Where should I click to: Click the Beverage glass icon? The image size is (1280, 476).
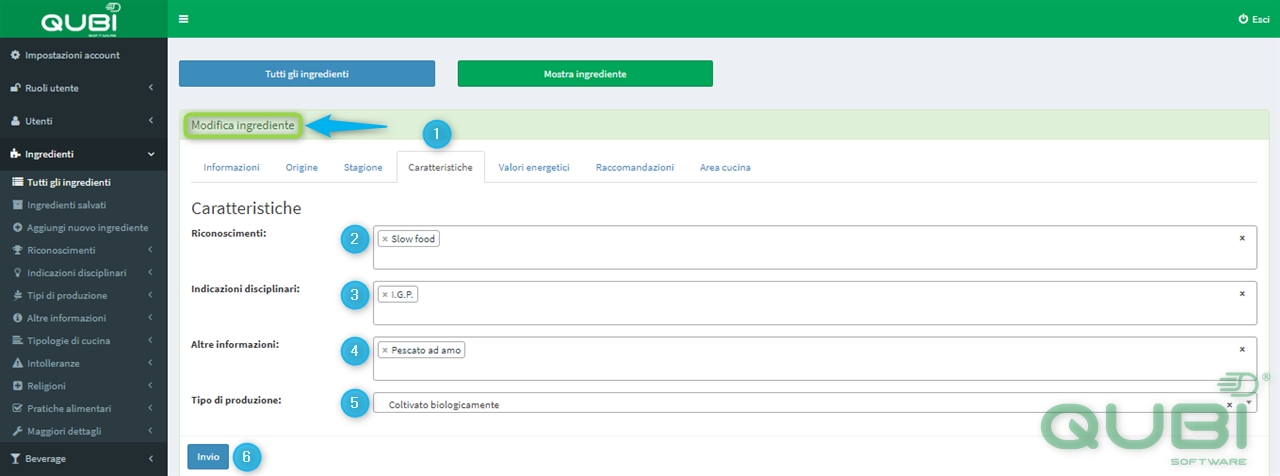15,459
